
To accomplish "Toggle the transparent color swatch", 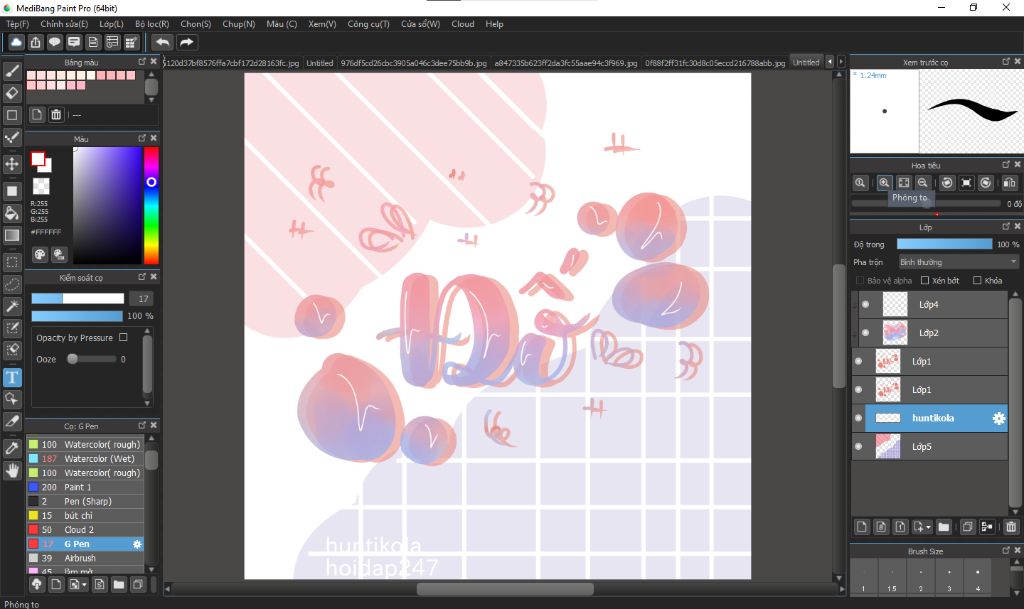I will pyautogui.click(x=41, y=187).
